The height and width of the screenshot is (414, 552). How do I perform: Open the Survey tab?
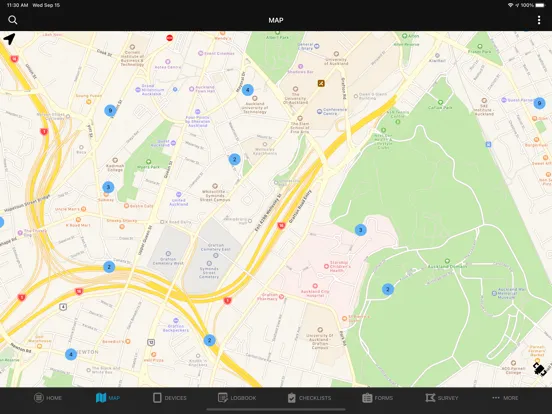click(442, 398)
